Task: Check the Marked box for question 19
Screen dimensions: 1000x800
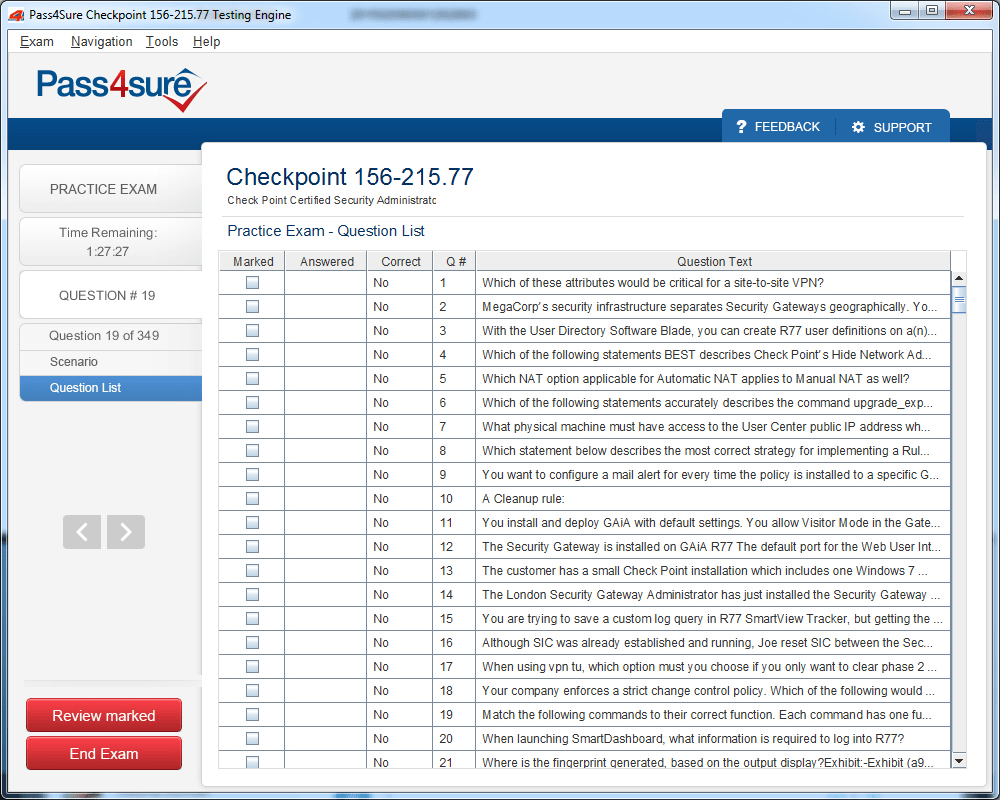Action: 252,715
